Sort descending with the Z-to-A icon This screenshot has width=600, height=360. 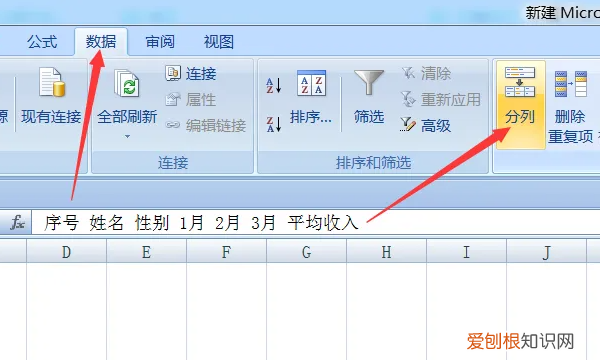pos(274,124)
